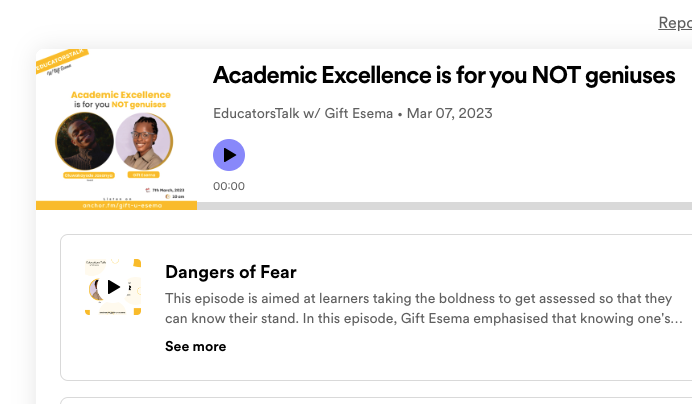
Task: Expand Dangers of Fear with See more
Action: (x=195, y=346)
